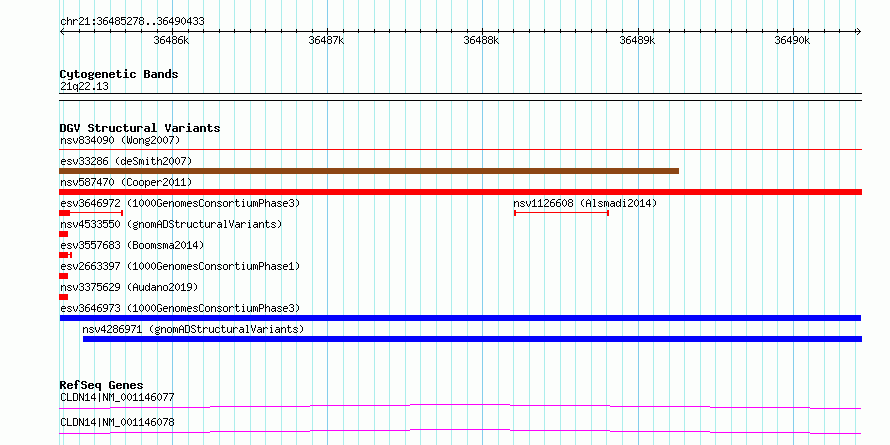Open variant nsv834090 (Wong2007) label
Viewport: 890px width, 445px height.
pyautogui.click(x=120, y=140)
